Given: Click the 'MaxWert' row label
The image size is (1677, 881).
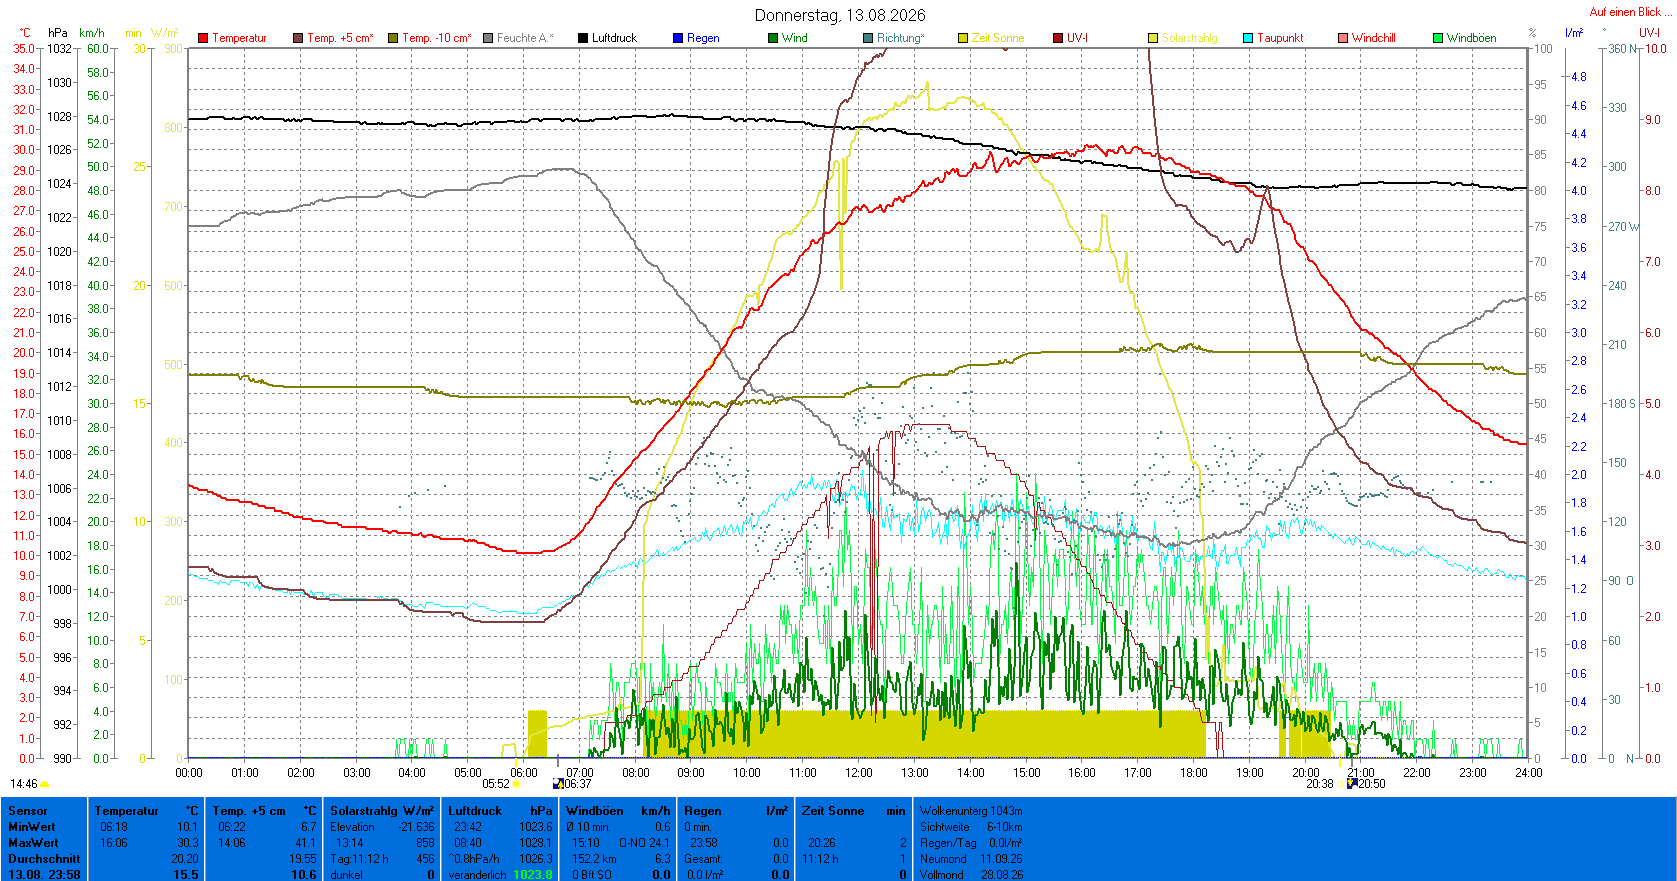Looking at the screenshot, I should click(33, 843).
